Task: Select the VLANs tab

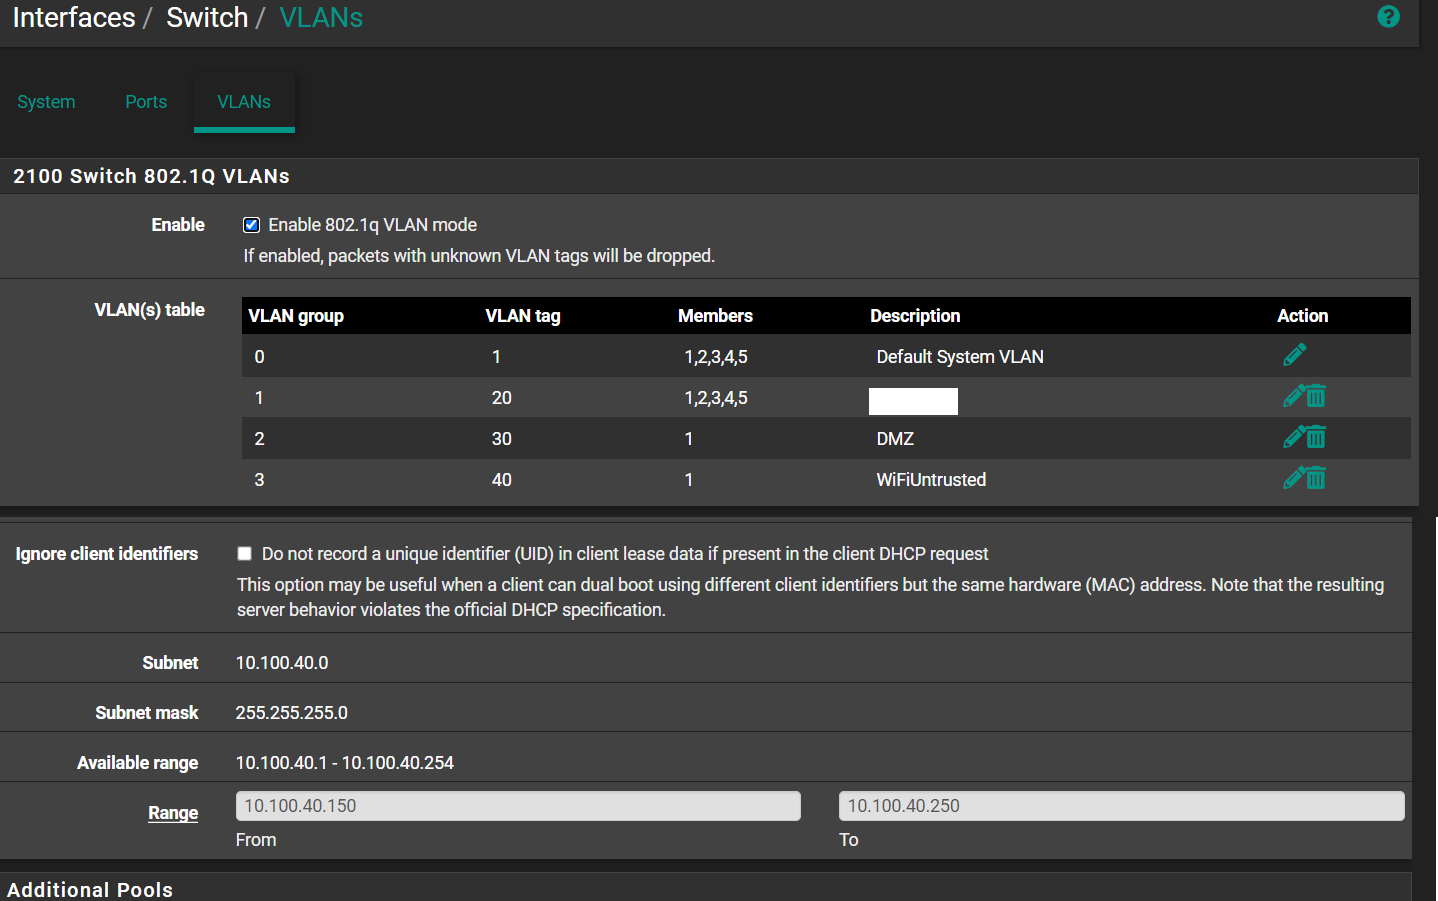Action: pyautogui.click(x=244, y=102)
